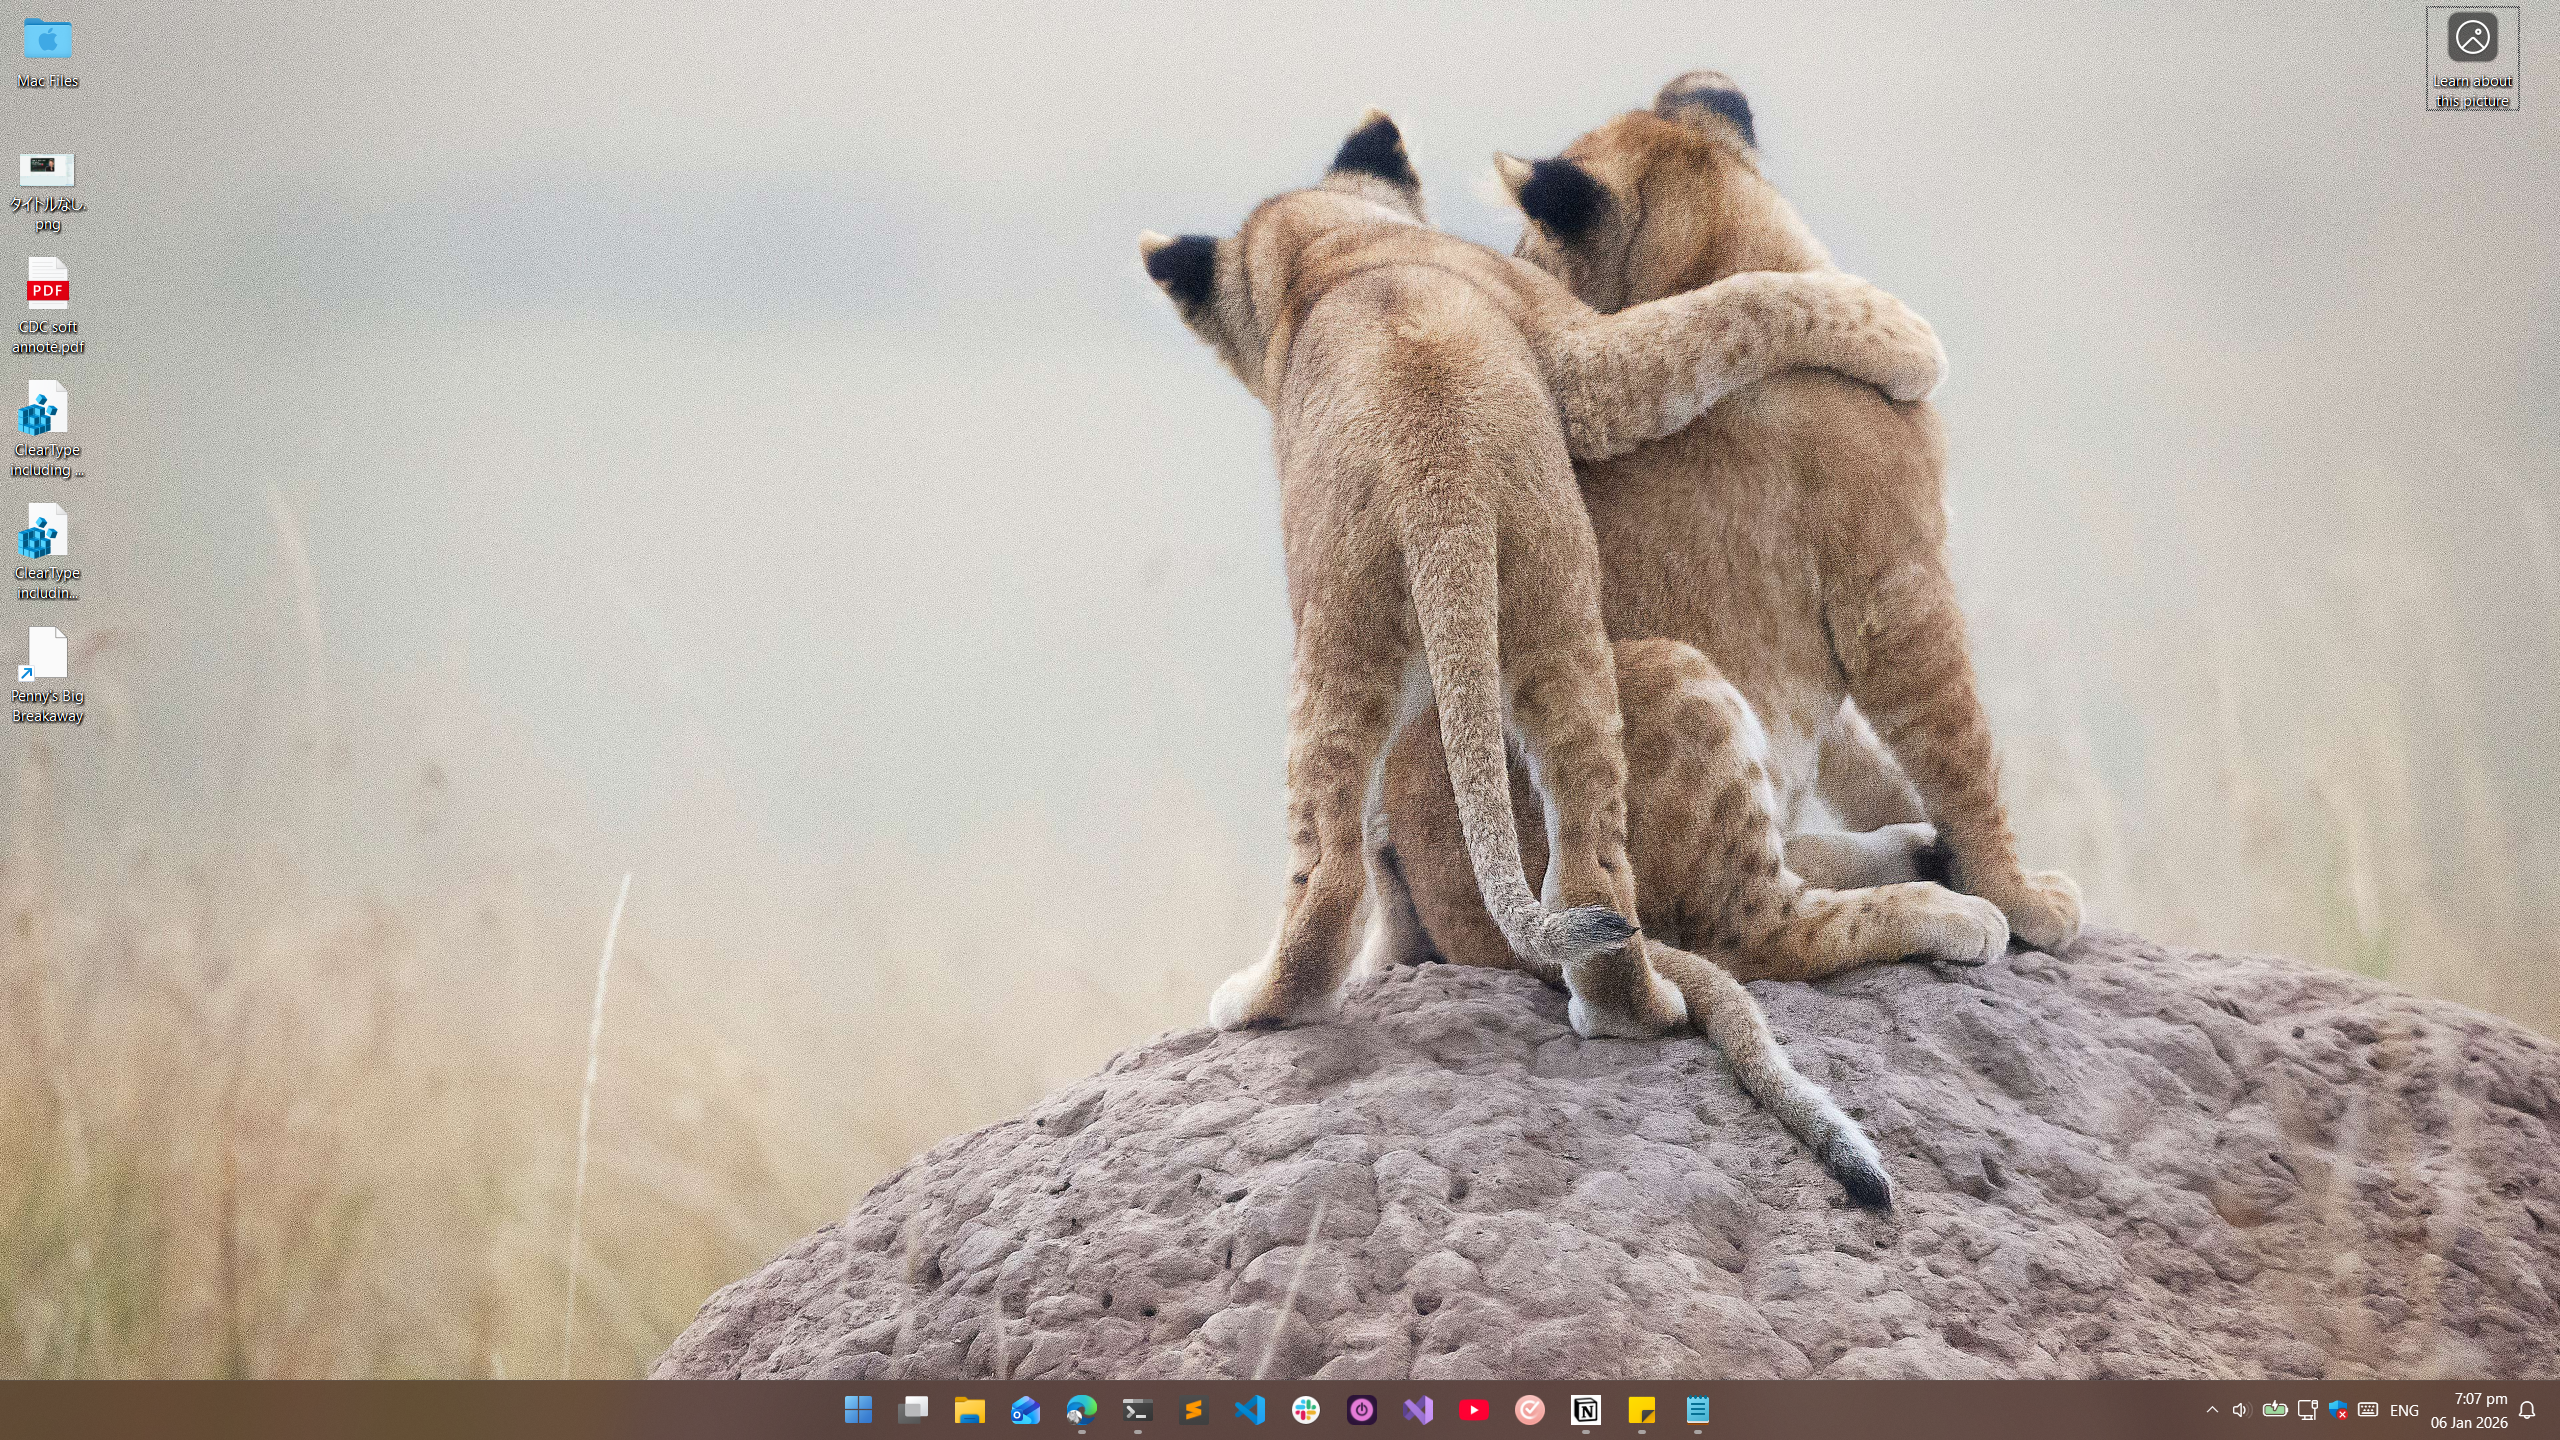The width and height of the screenshot is (2560, 1440).
Task: Open the ENG input language switcher
Action: (x=2404, y=1411)
